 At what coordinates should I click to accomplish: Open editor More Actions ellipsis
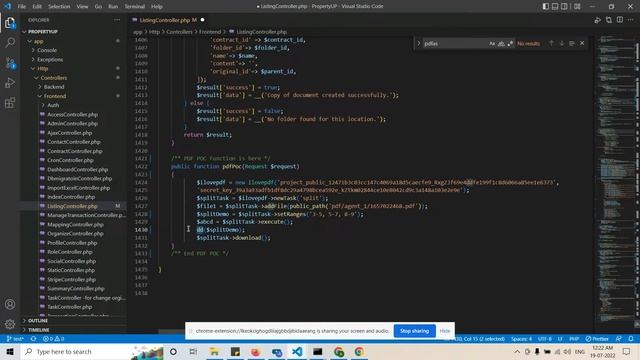(631, 20)
